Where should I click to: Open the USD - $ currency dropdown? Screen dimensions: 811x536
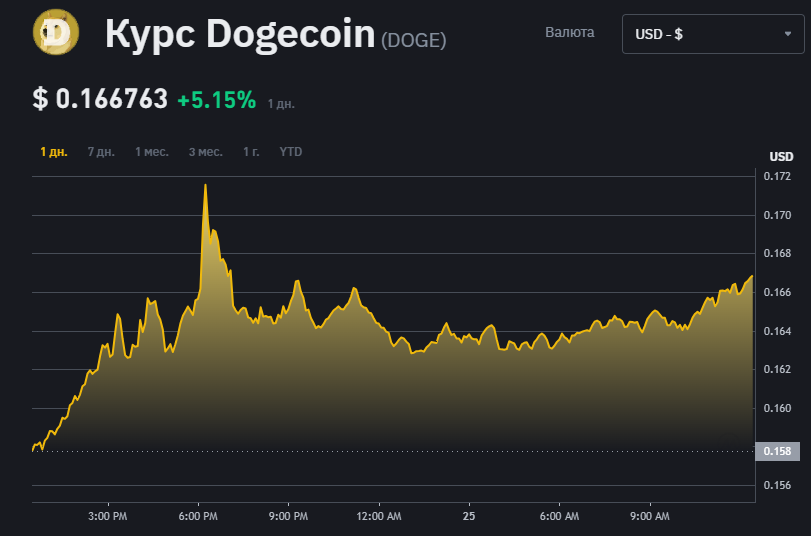(x=713, y=34)
